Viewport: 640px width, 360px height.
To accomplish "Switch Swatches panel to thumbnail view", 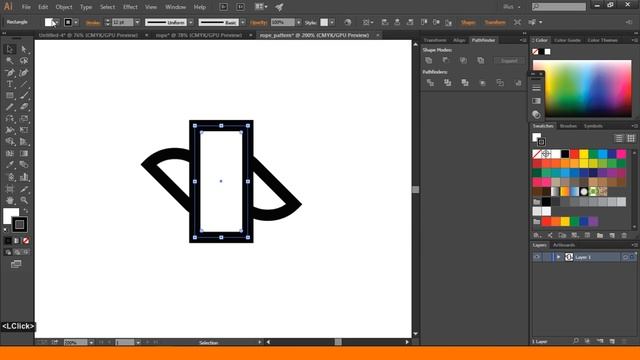I will click(x=631, y=138).
